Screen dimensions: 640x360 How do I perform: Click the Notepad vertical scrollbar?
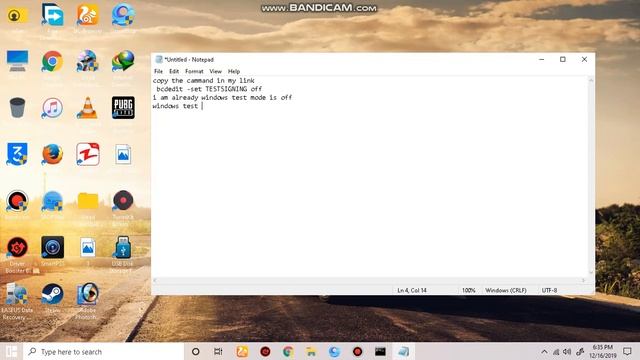(591, 176)
